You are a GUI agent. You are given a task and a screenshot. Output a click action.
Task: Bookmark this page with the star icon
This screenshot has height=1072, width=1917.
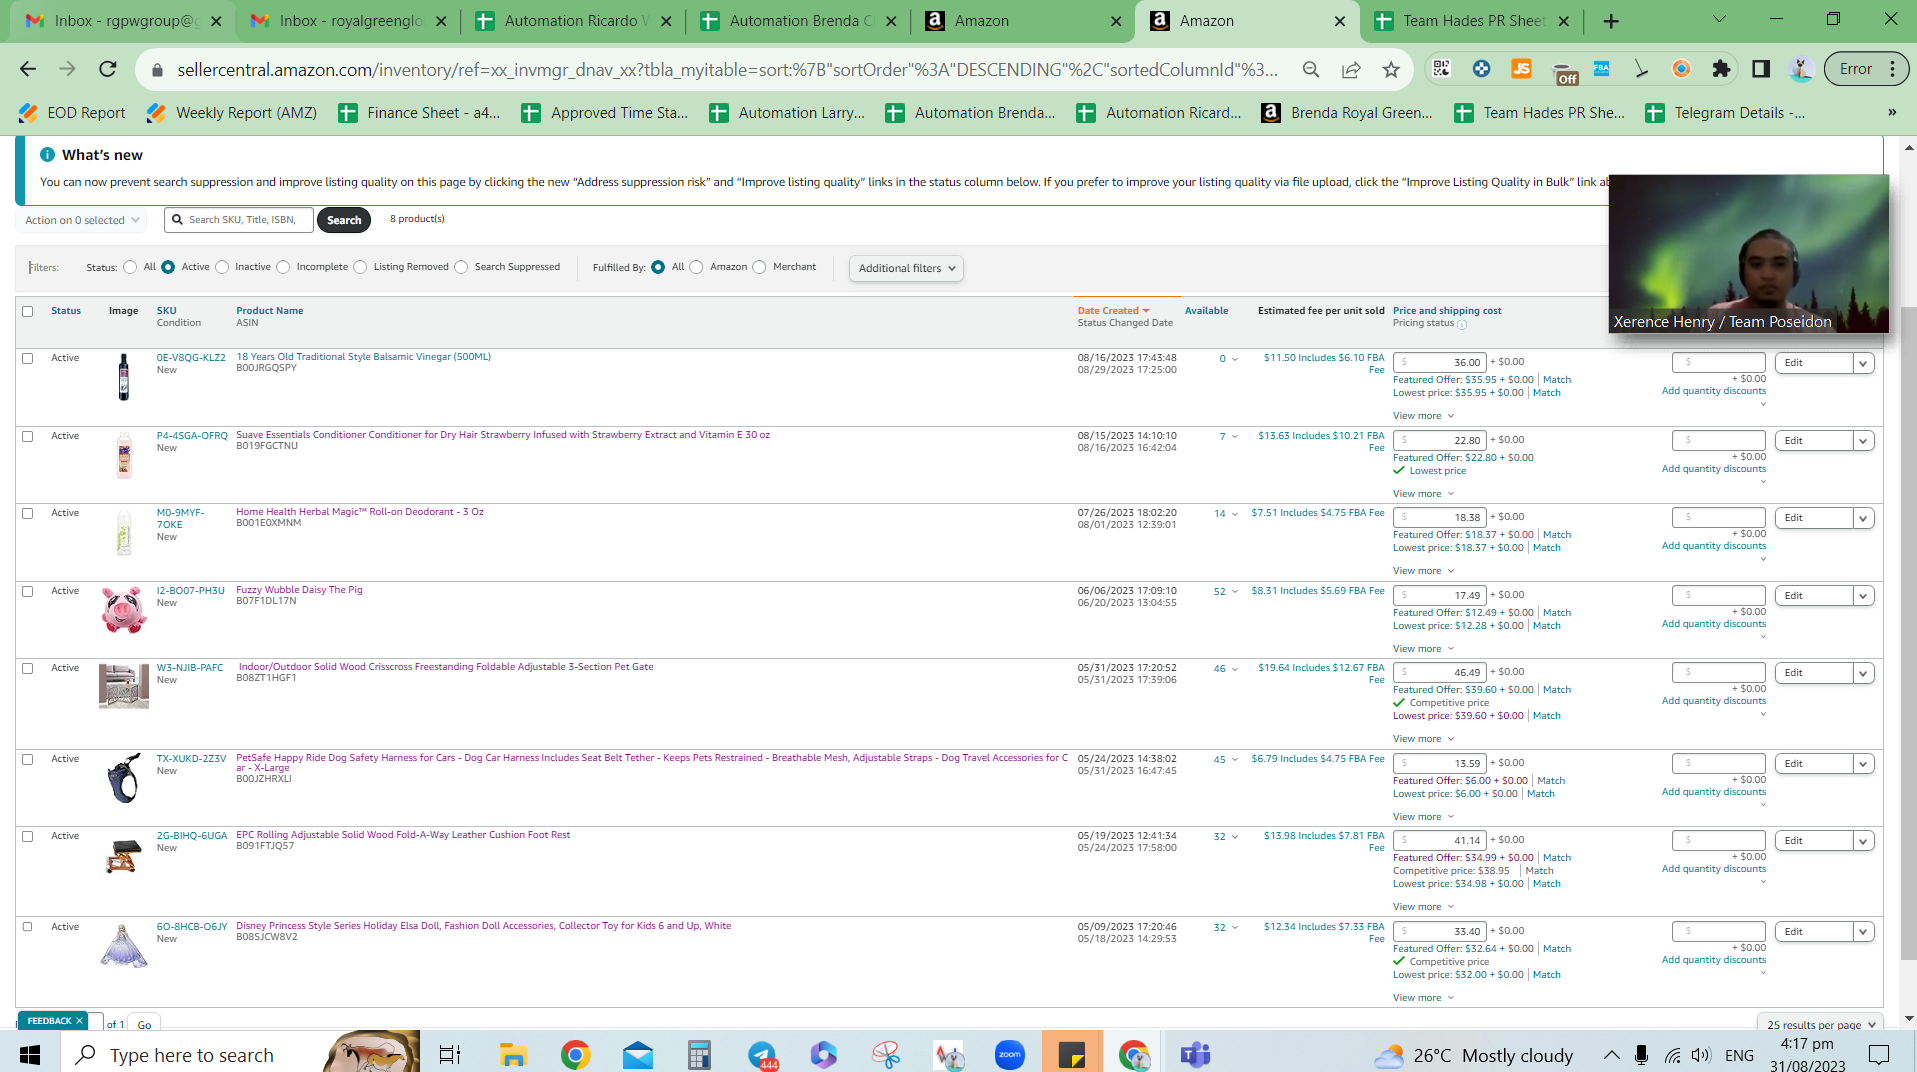click(x=1391, y=69)
